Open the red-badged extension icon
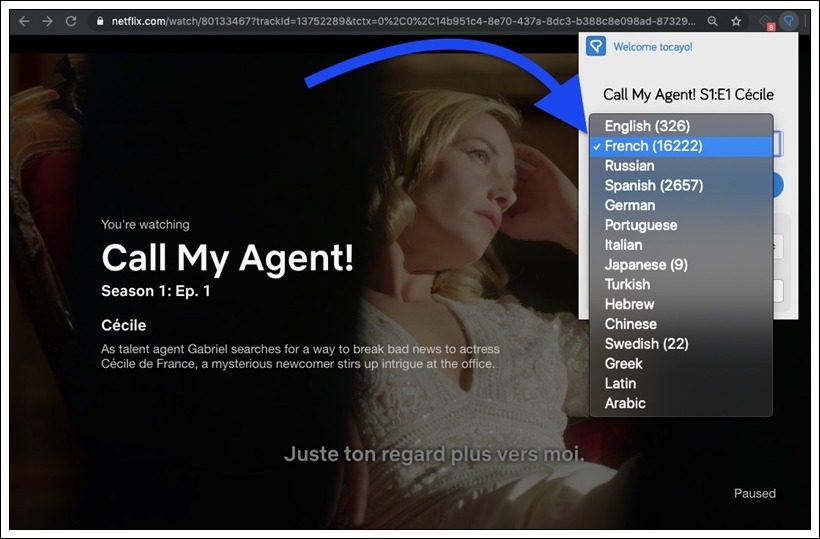The height and width of the screenshot is (539, 820). 767,21
